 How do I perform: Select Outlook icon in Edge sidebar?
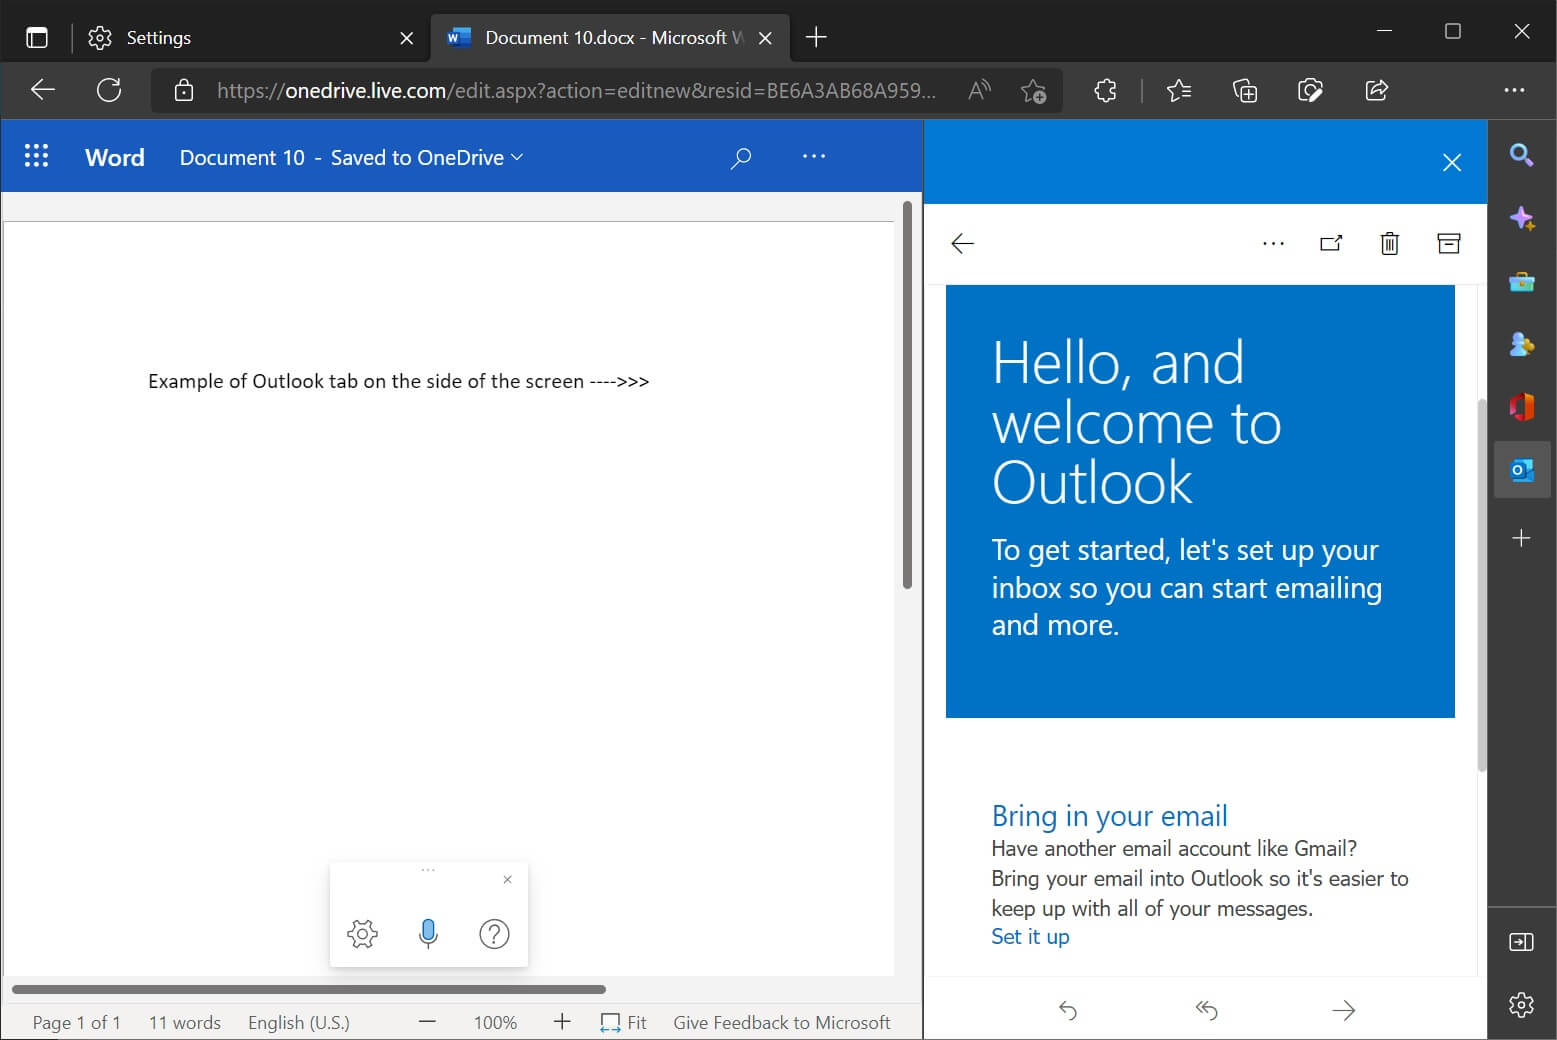coord(1521,469)
